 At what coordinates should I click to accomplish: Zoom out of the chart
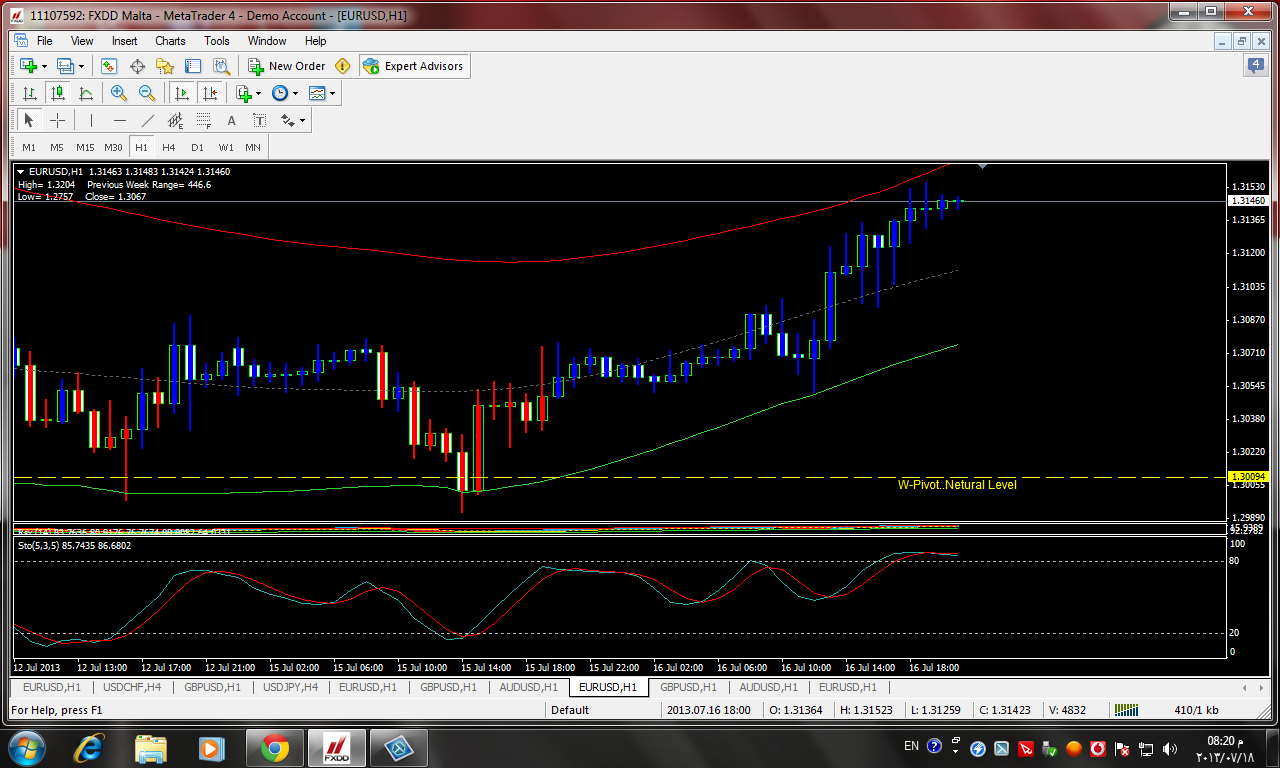click(x=147, y=93)
